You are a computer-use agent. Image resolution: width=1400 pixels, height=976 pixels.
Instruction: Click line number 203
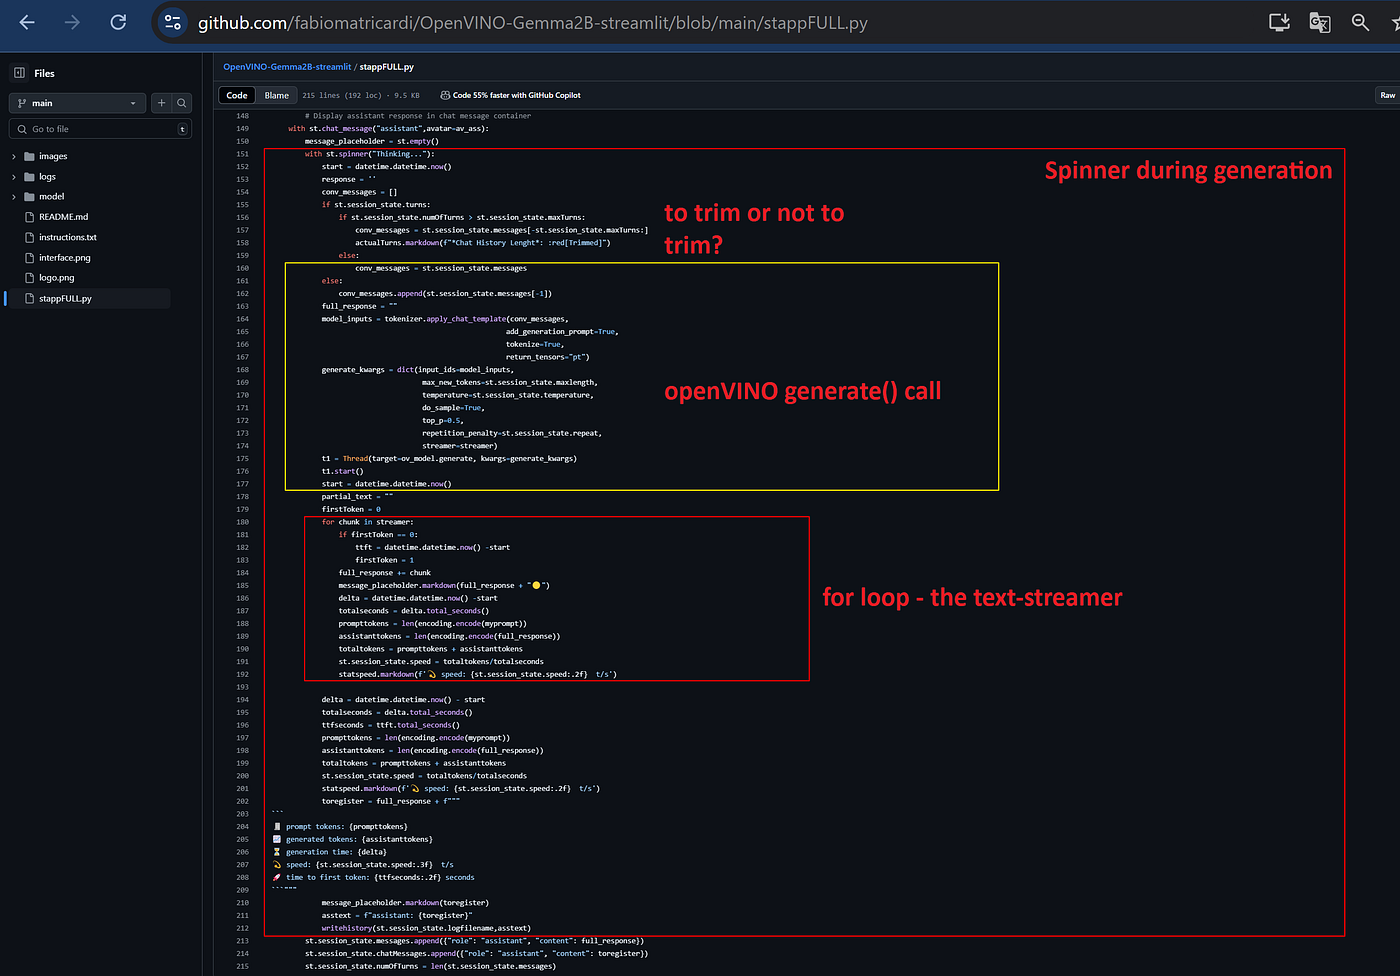(x=242, y=814)
